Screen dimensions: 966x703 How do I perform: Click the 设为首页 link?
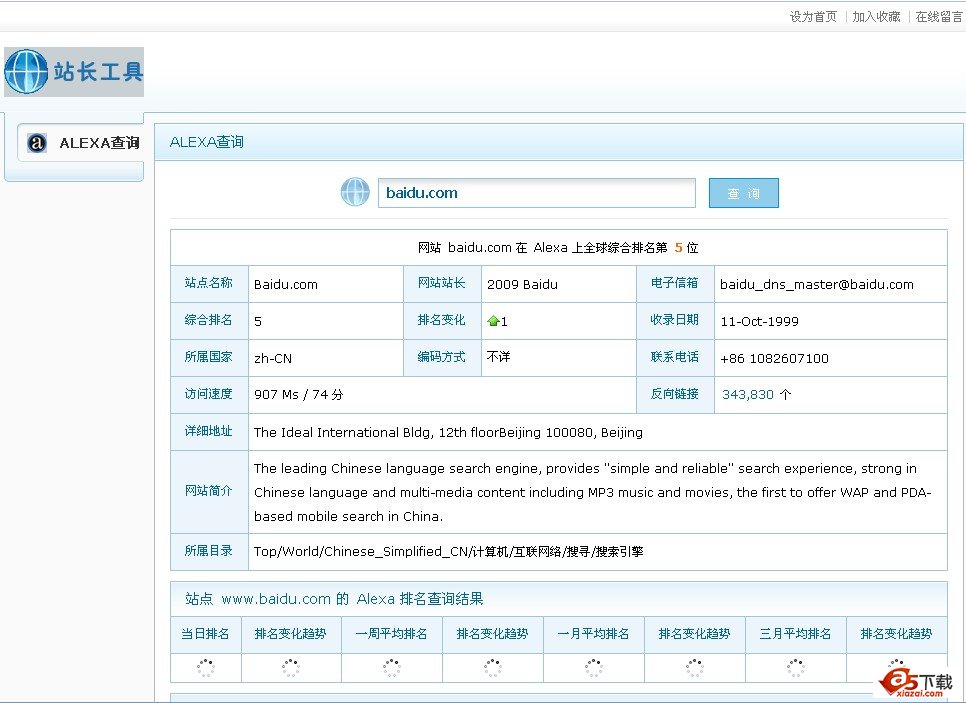click(x=813, y=17)
